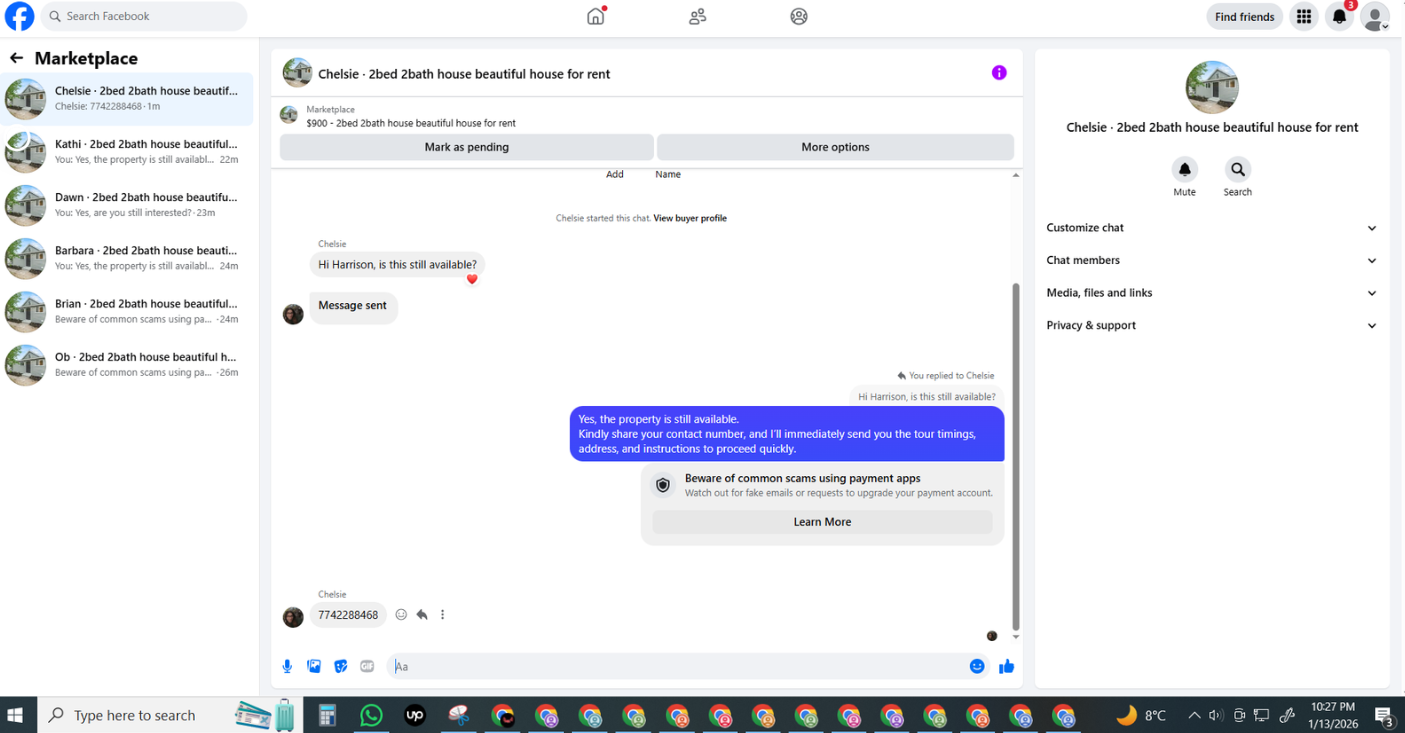Expand Chat members section
This screenshot has height=733, width=1405.
click(x=1211, y=260)
